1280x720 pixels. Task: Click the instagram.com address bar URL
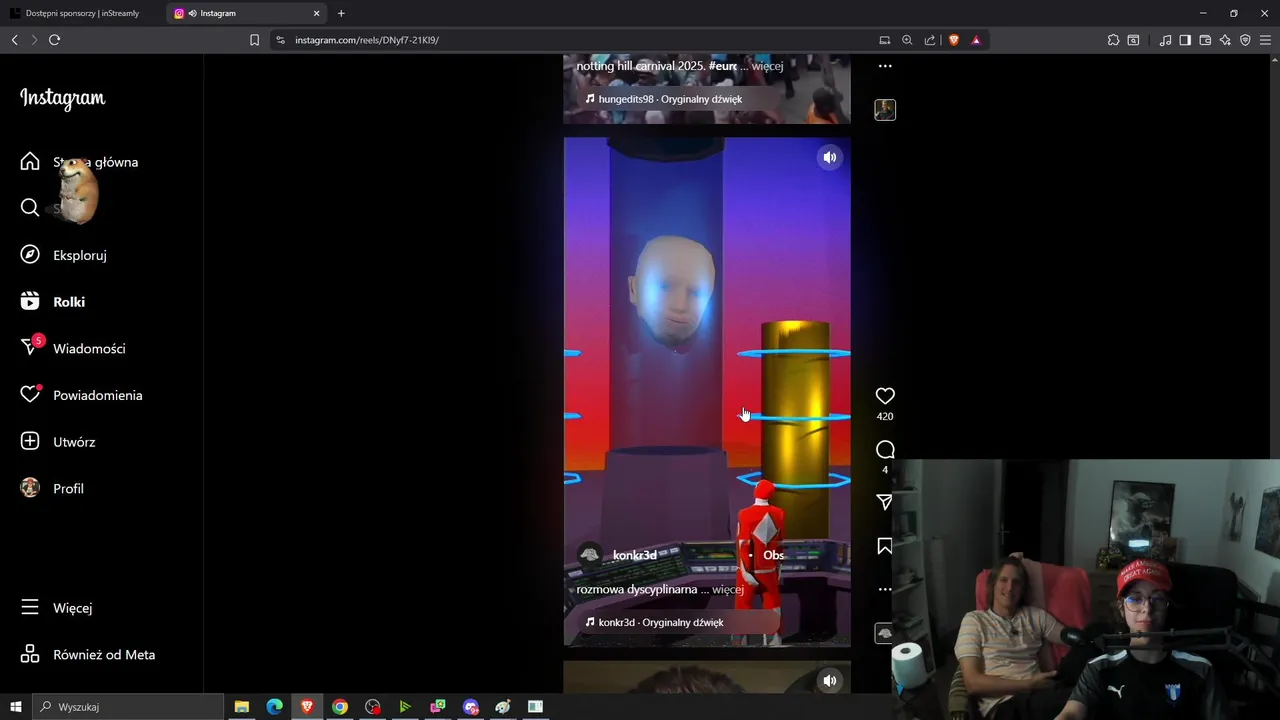tap(367, 40)
